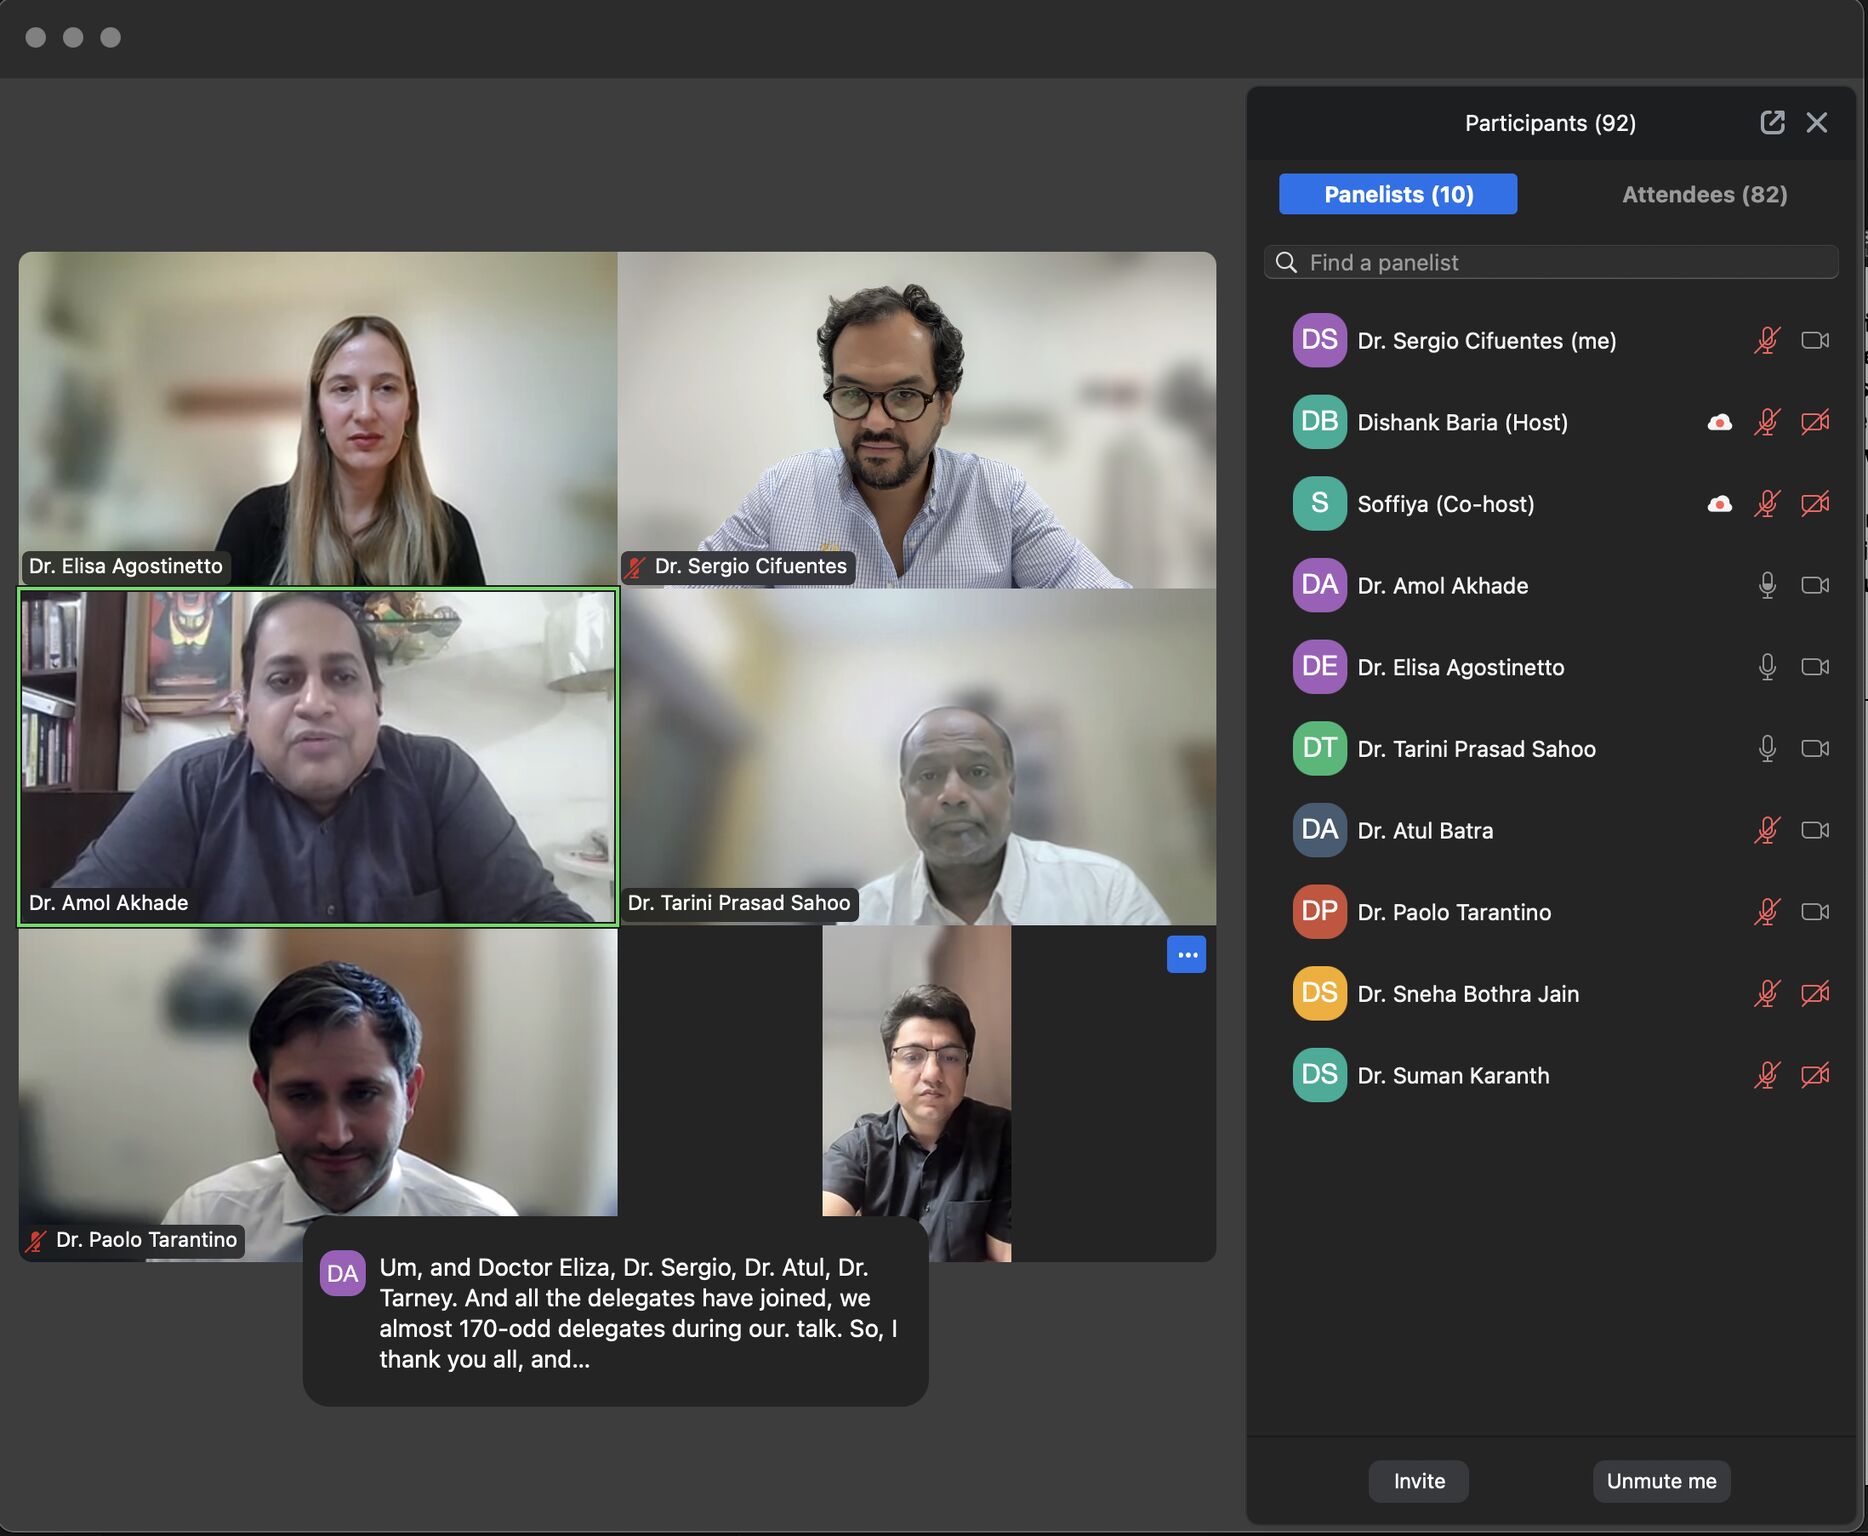Click the Unmute me button
Viewport: 1868px width, 1536px height.
1661,1481
